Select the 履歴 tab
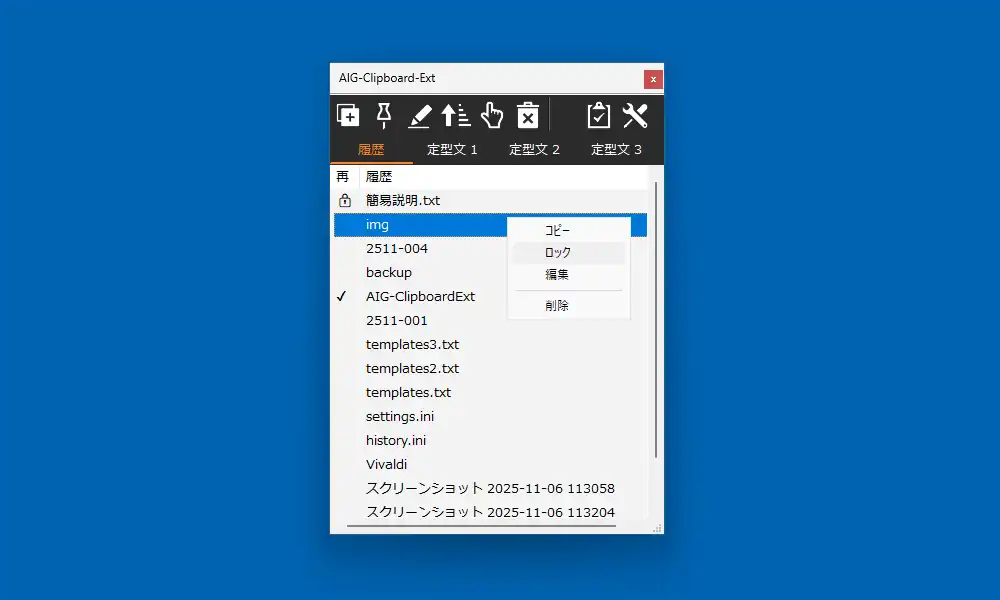1000x600 pixels. click(370, 148)
